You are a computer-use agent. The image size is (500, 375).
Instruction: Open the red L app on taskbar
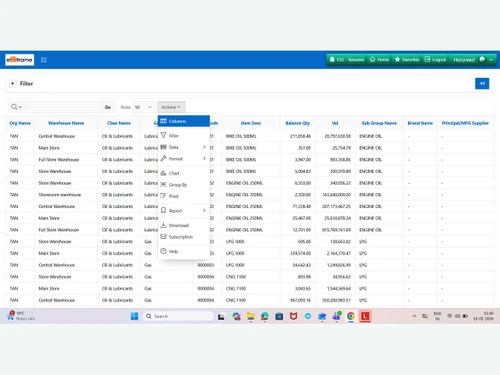365,316
